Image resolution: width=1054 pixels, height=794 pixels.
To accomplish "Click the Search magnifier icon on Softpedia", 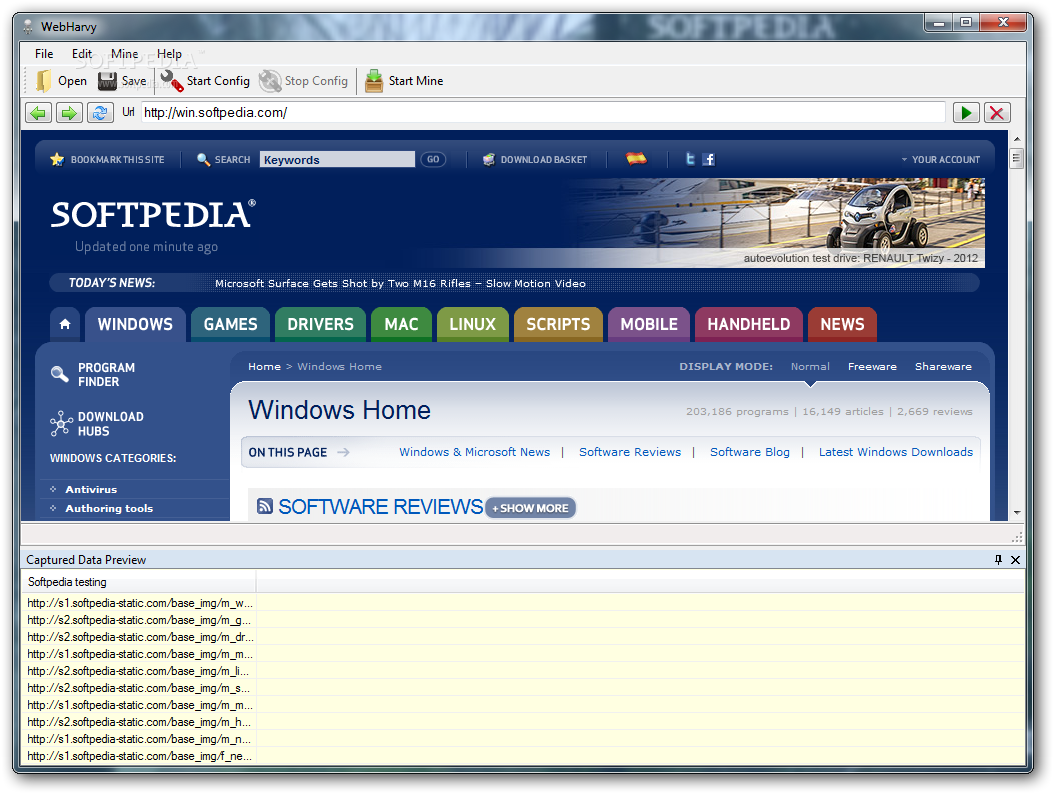I will 203,159.
